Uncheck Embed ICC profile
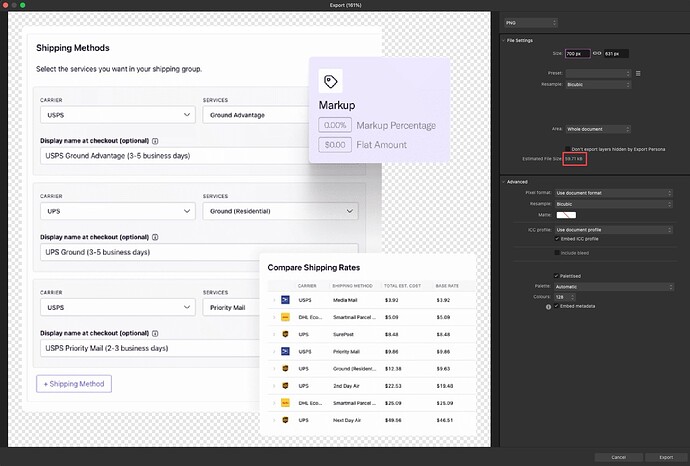Image resolution: width=690 pixels, height=466 pixels. pyautogui.click(x=557, y=239)
